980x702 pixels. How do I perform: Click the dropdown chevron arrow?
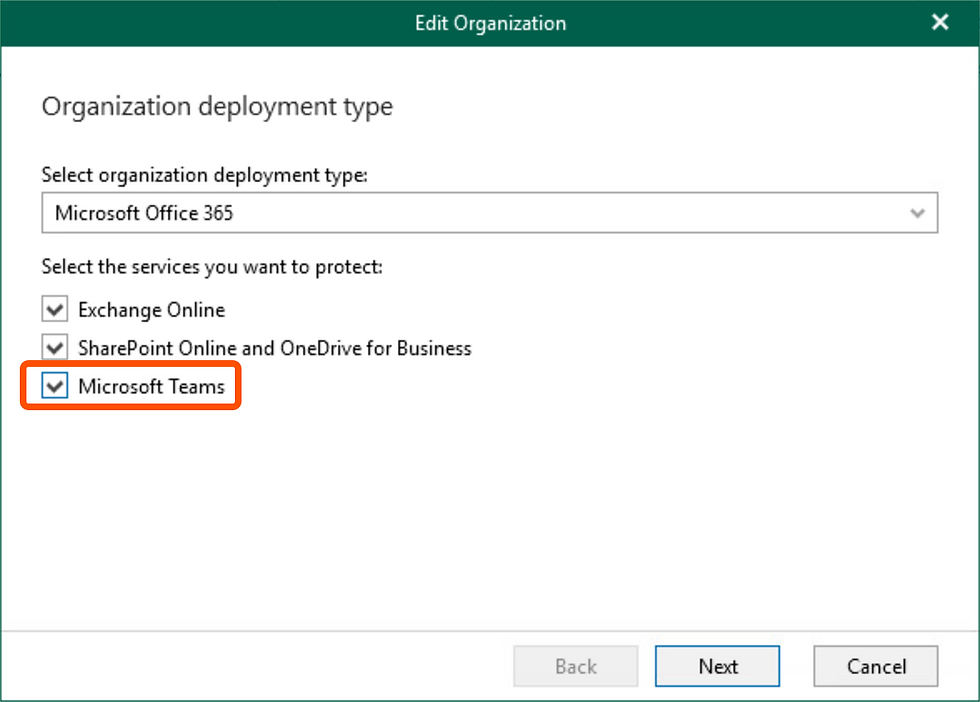[917, 213]
